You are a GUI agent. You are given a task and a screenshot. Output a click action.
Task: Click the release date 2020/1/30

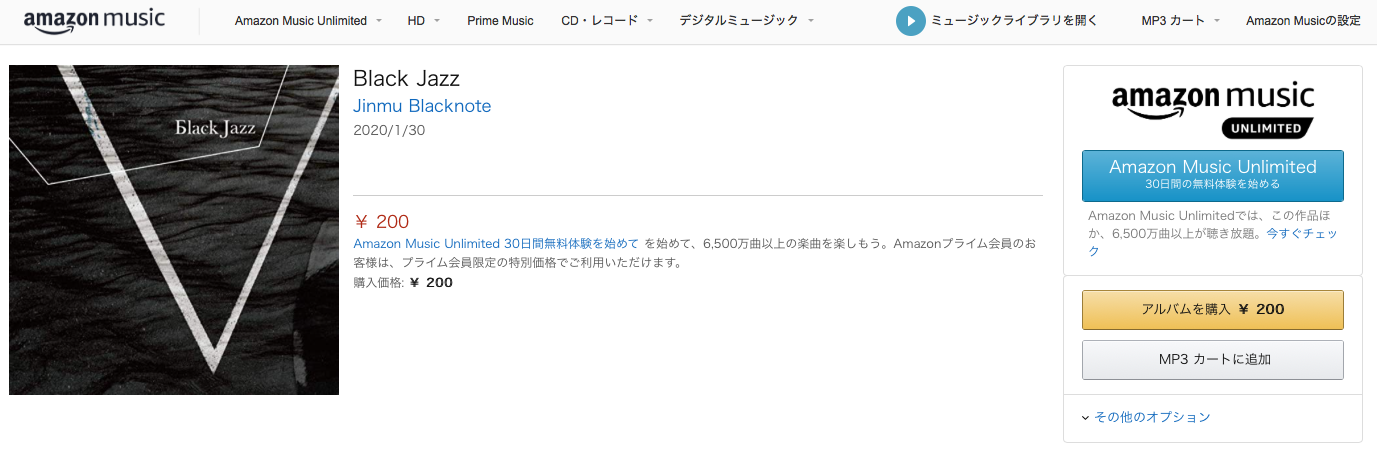pos(389,130)
